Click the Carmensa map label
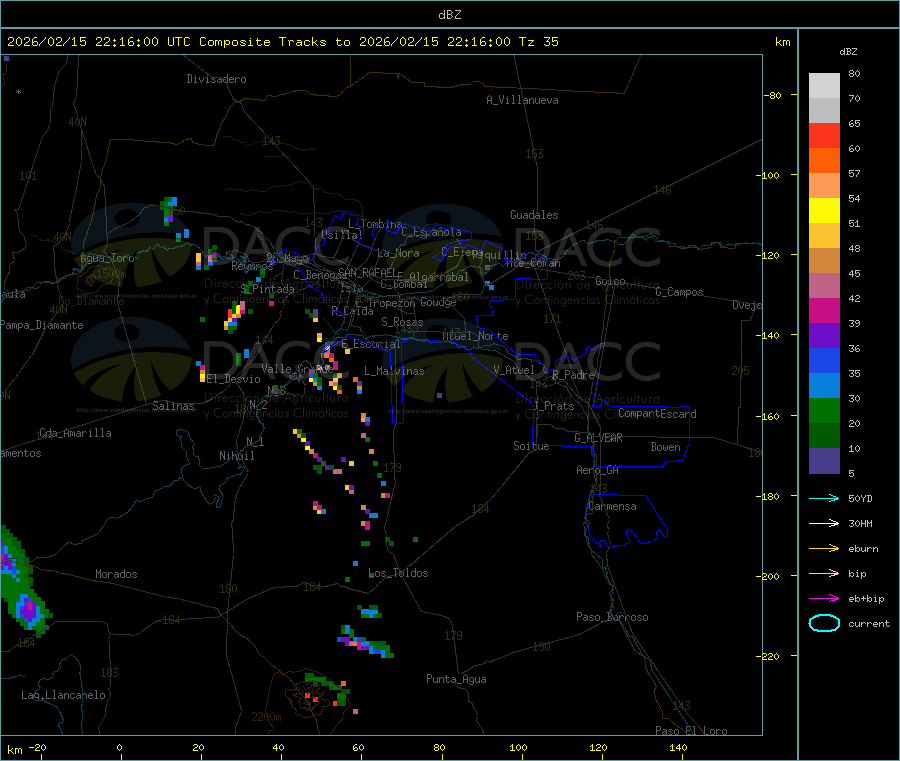 click(x=612, y=506)
